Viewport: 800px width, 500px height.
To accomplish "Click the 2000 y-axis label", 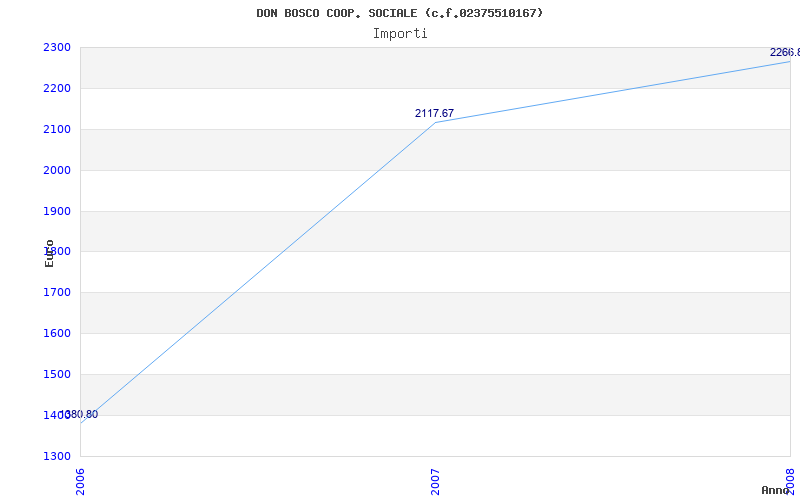I will 57,170.
